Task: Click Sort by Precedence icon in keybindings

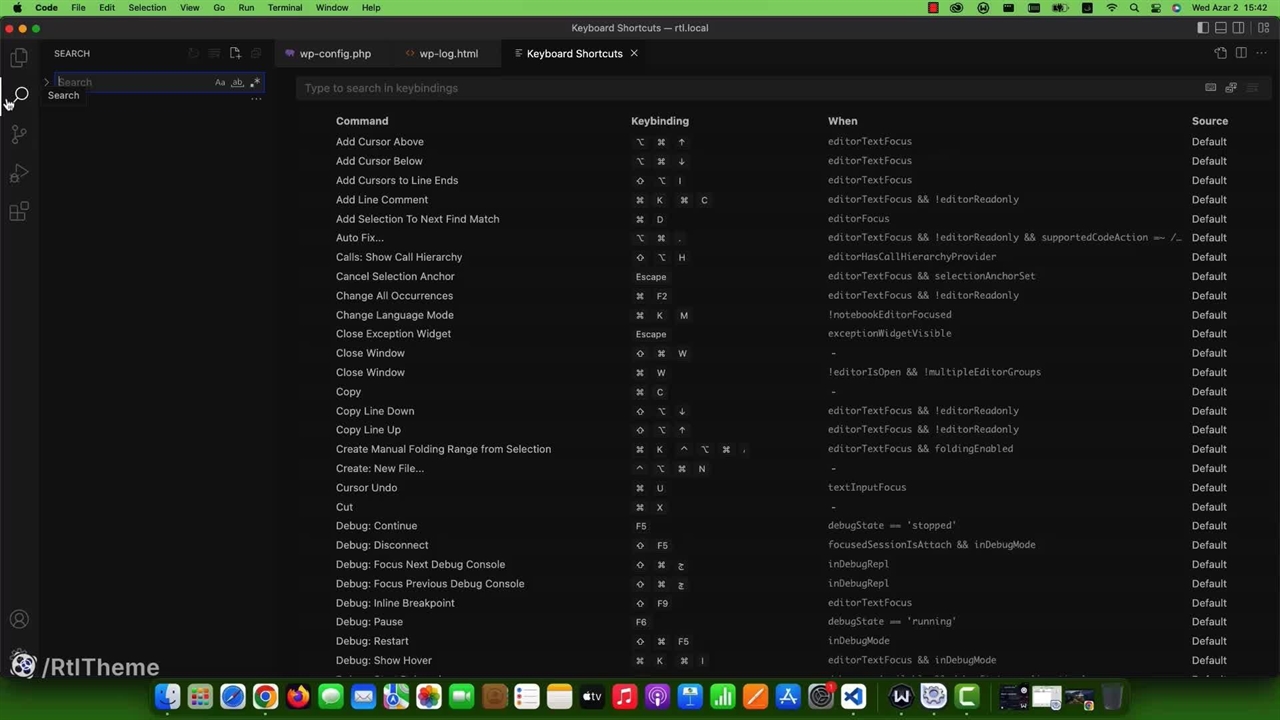Action: click(x=1231, y=88)
